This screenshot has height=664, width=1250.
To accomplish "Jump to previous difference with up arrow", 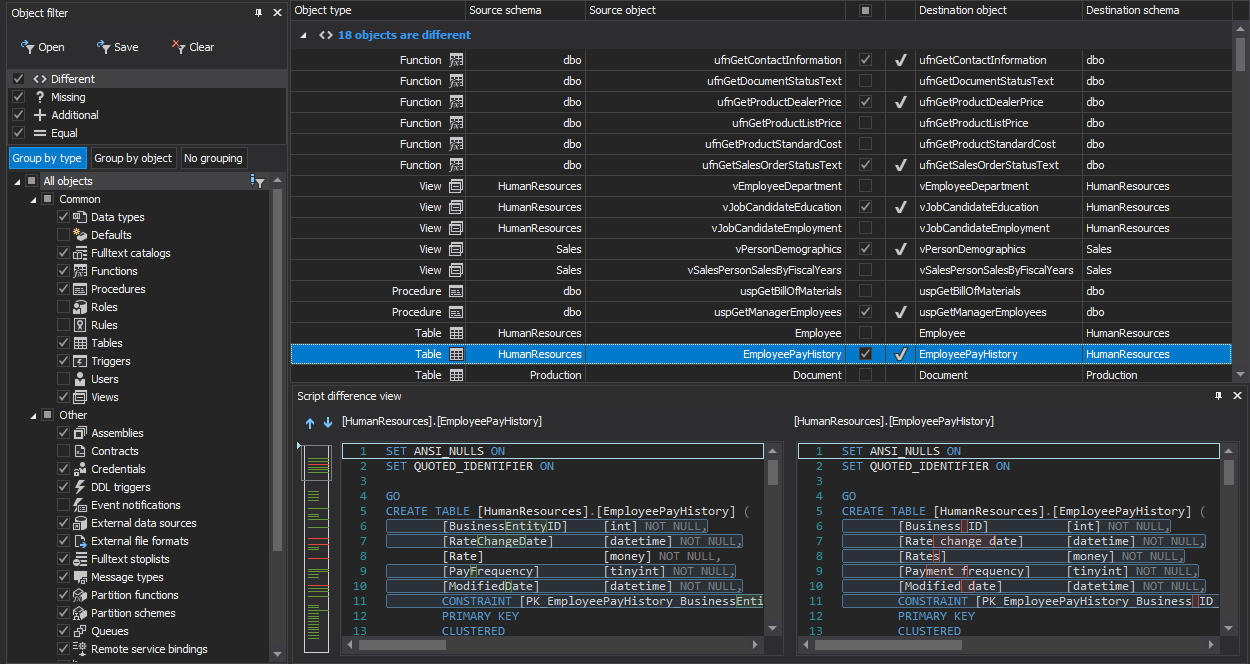I will click(309, 423).
